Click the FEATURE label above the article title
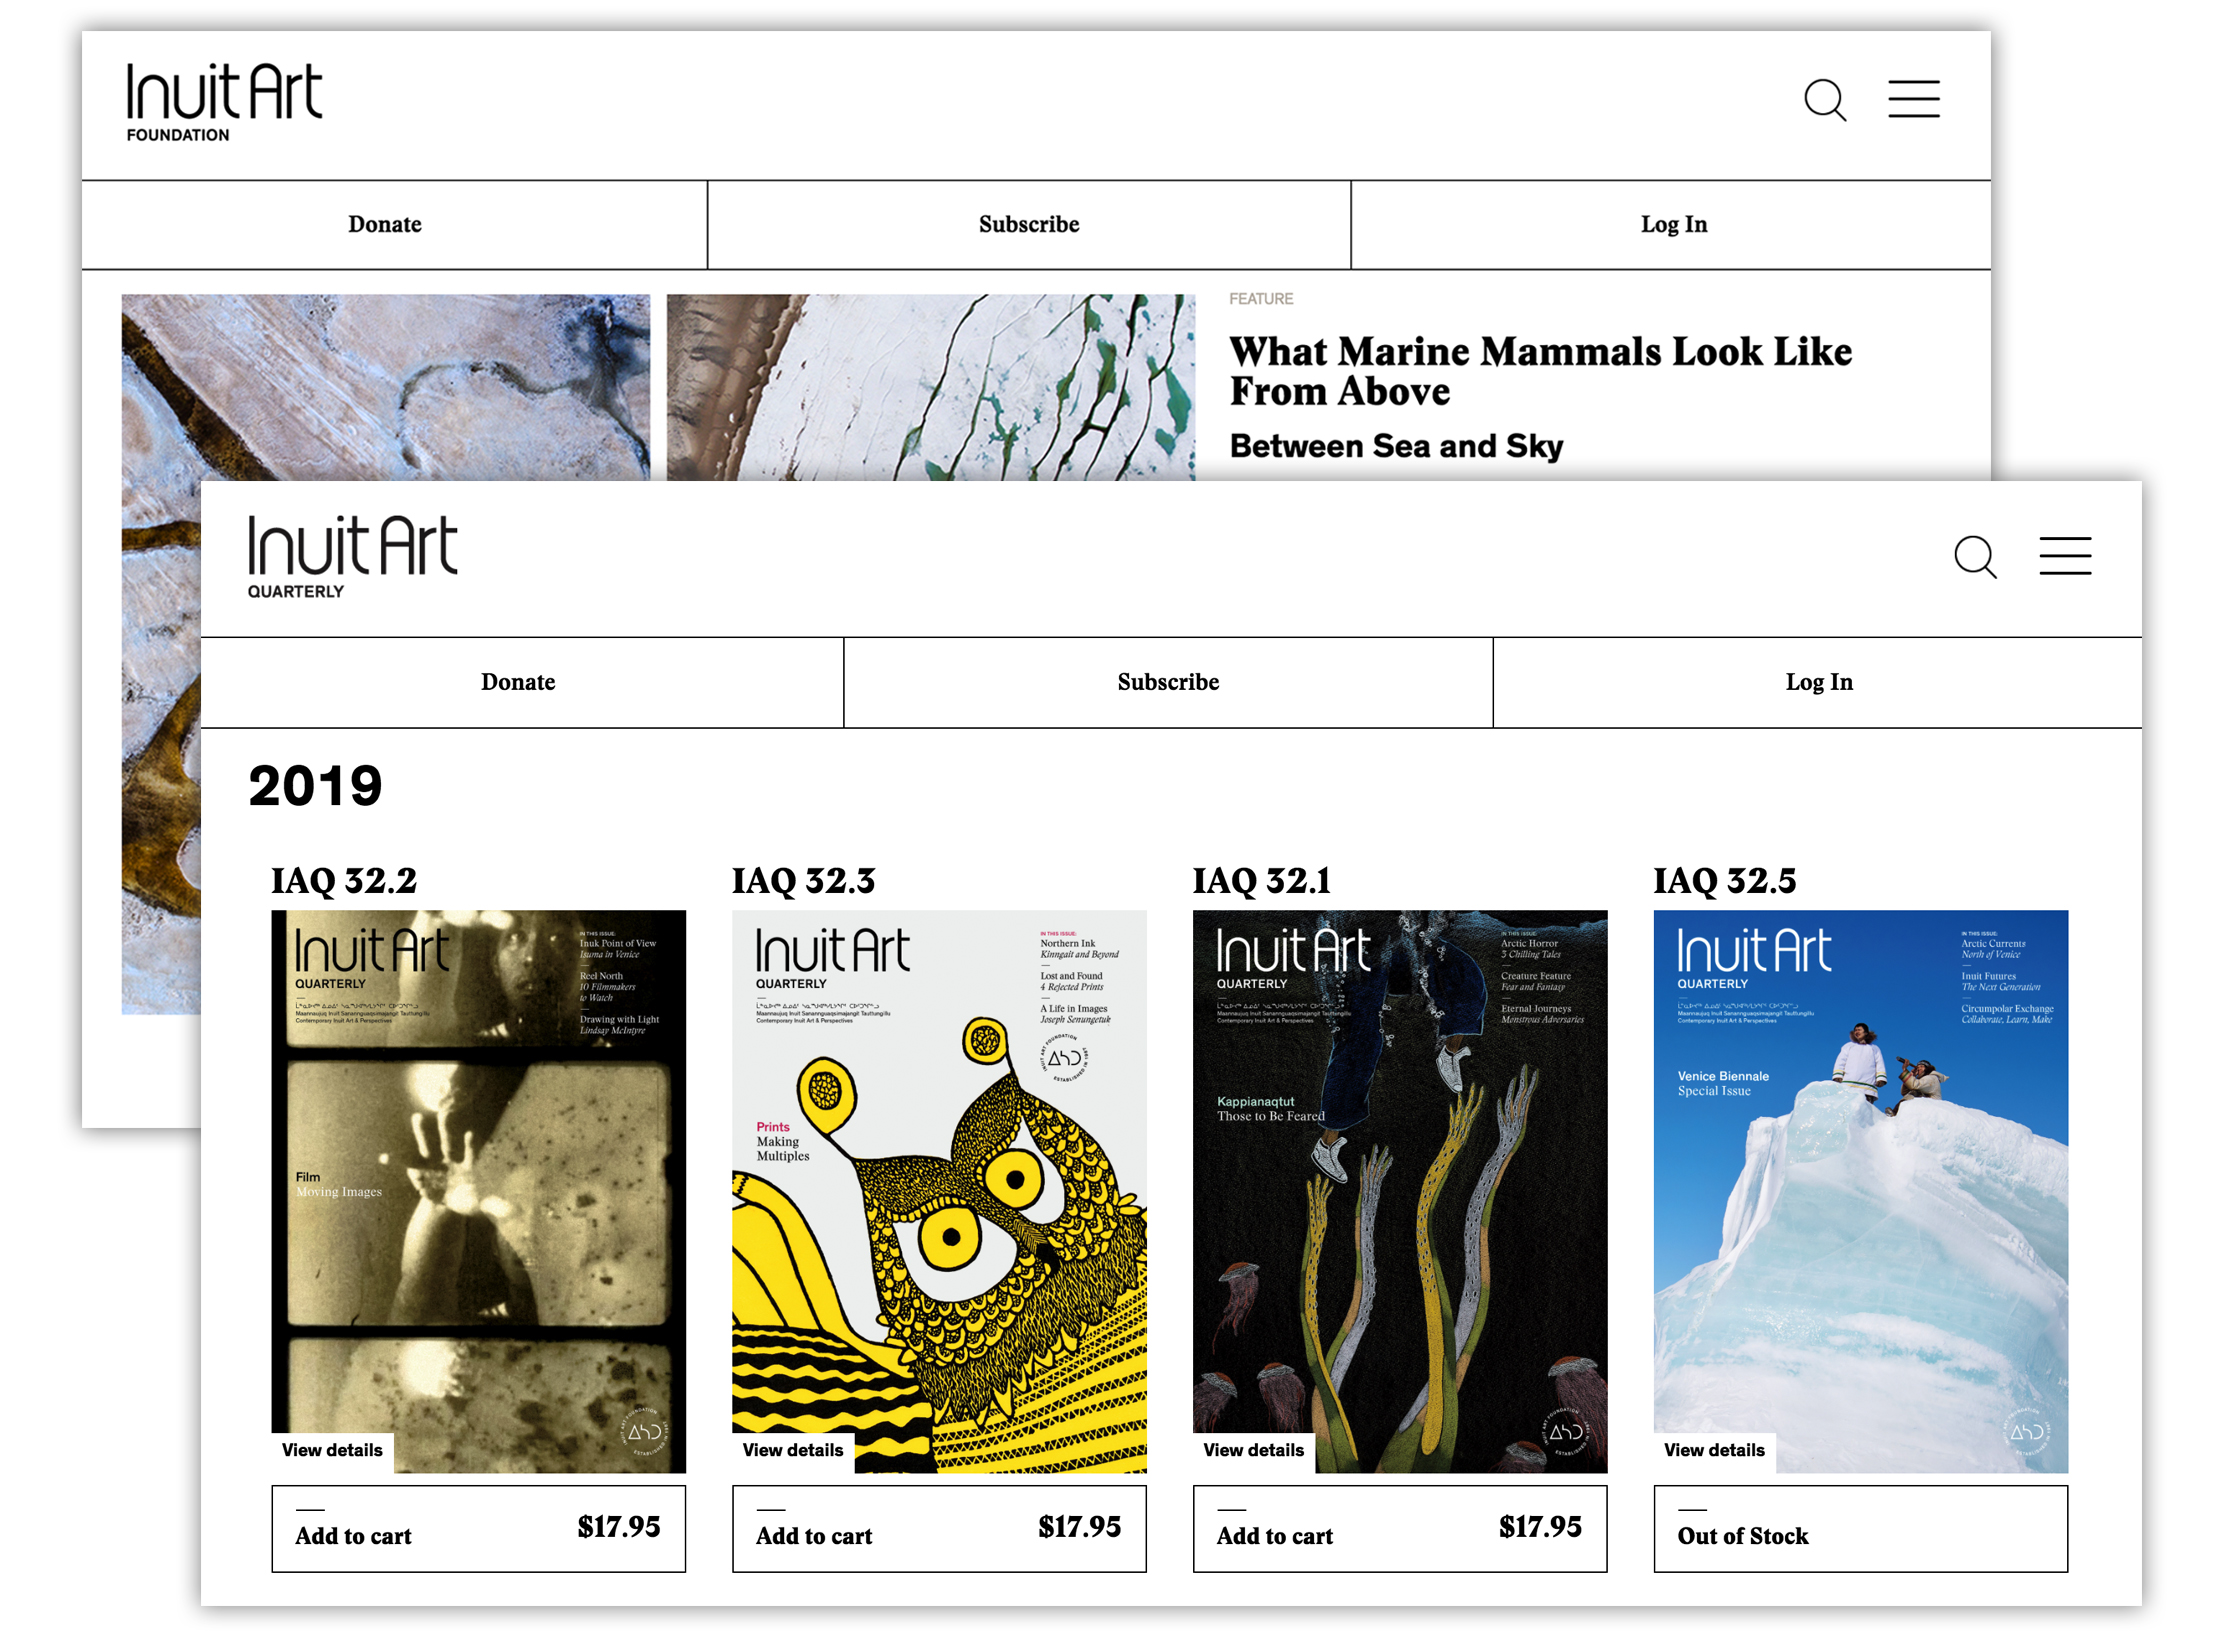This screenshot has height=1636, width=2228. (1261, 299)
